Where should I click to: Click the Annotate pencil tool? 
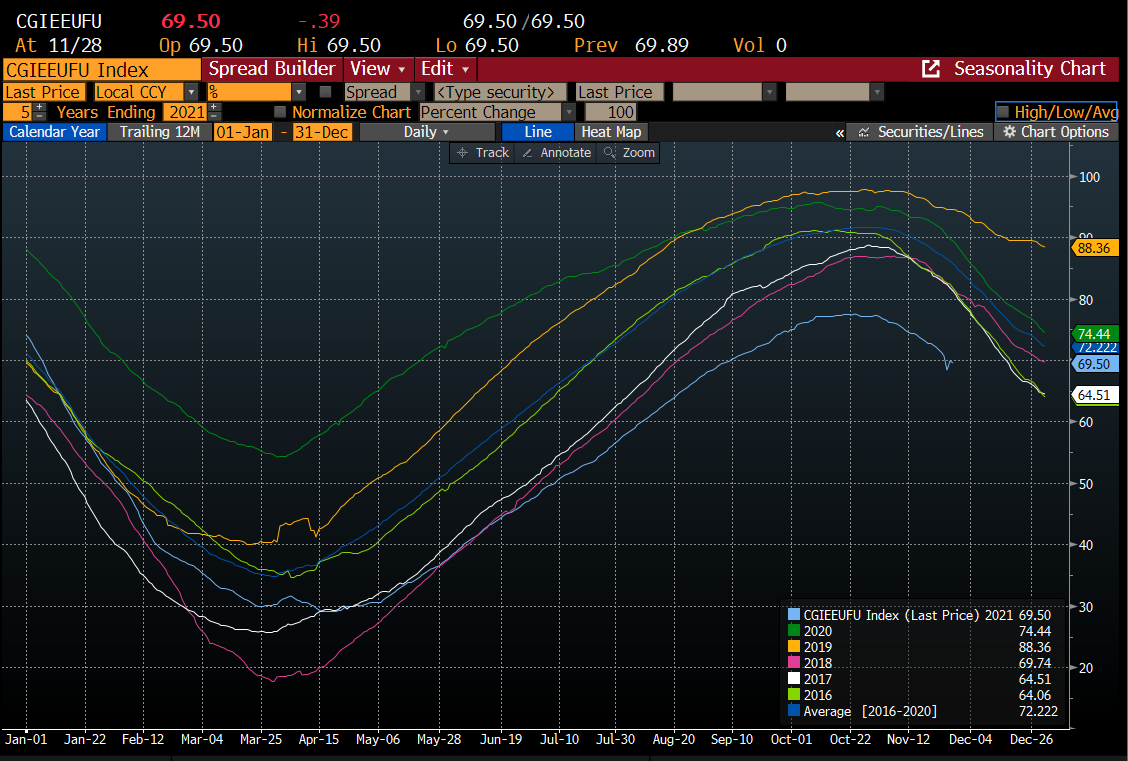557,153
